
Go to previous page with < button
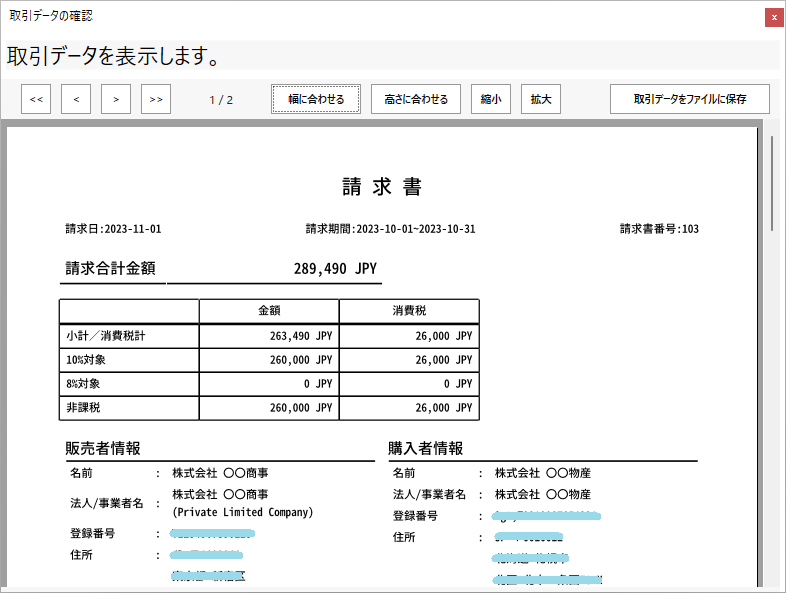point(76,99)
